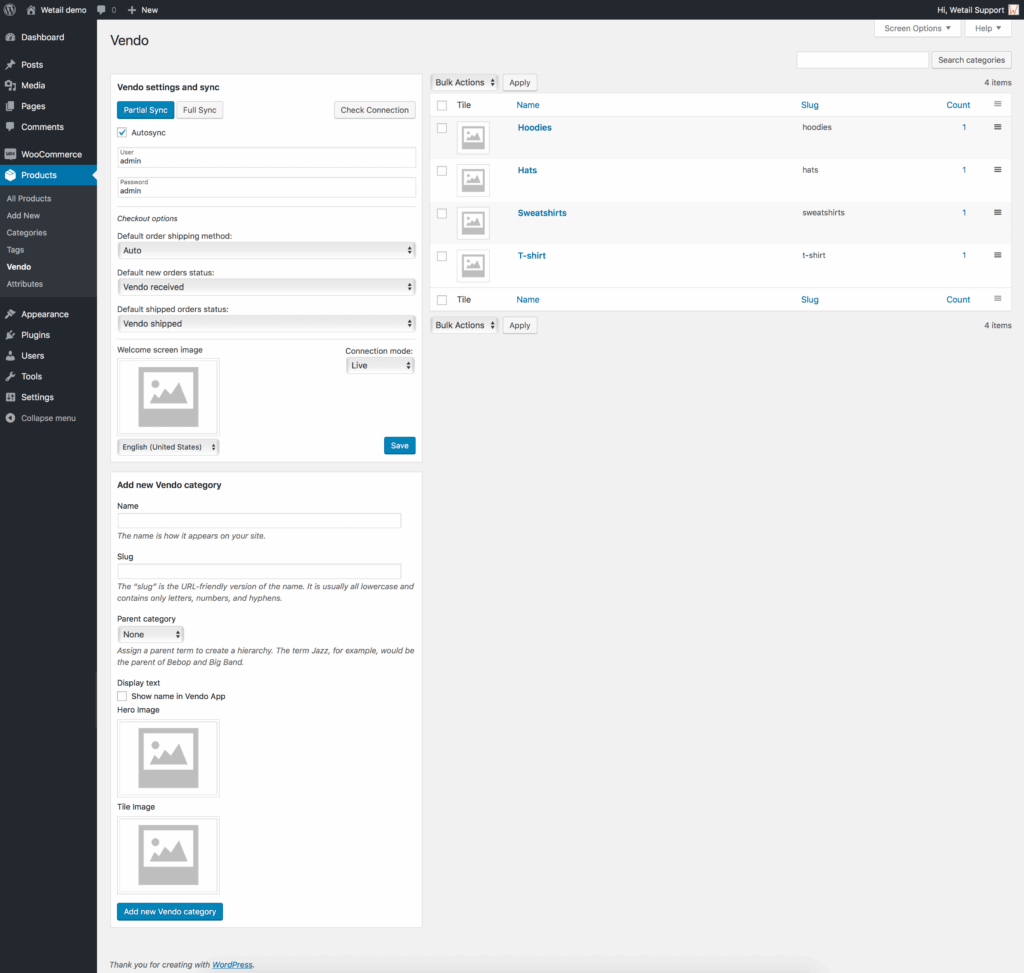
Task: Open the Sweatshirts category link
Action: pyautogui.click(x=541, y=213)
